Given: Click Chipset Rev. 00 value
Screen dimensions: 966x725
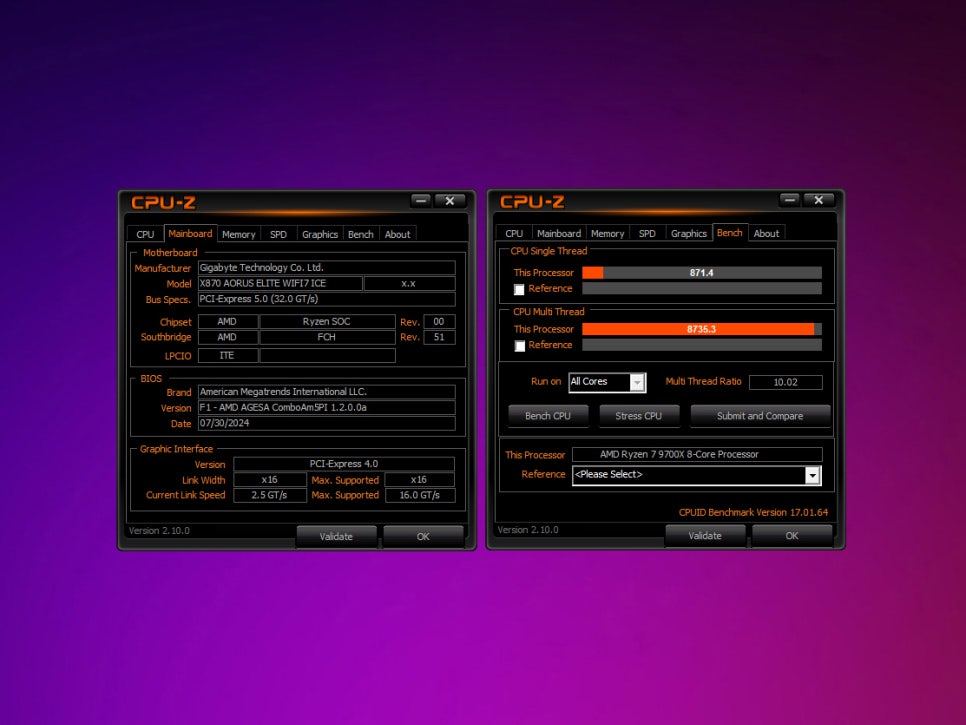Looking at the screenshot, I should click(439, 322).
